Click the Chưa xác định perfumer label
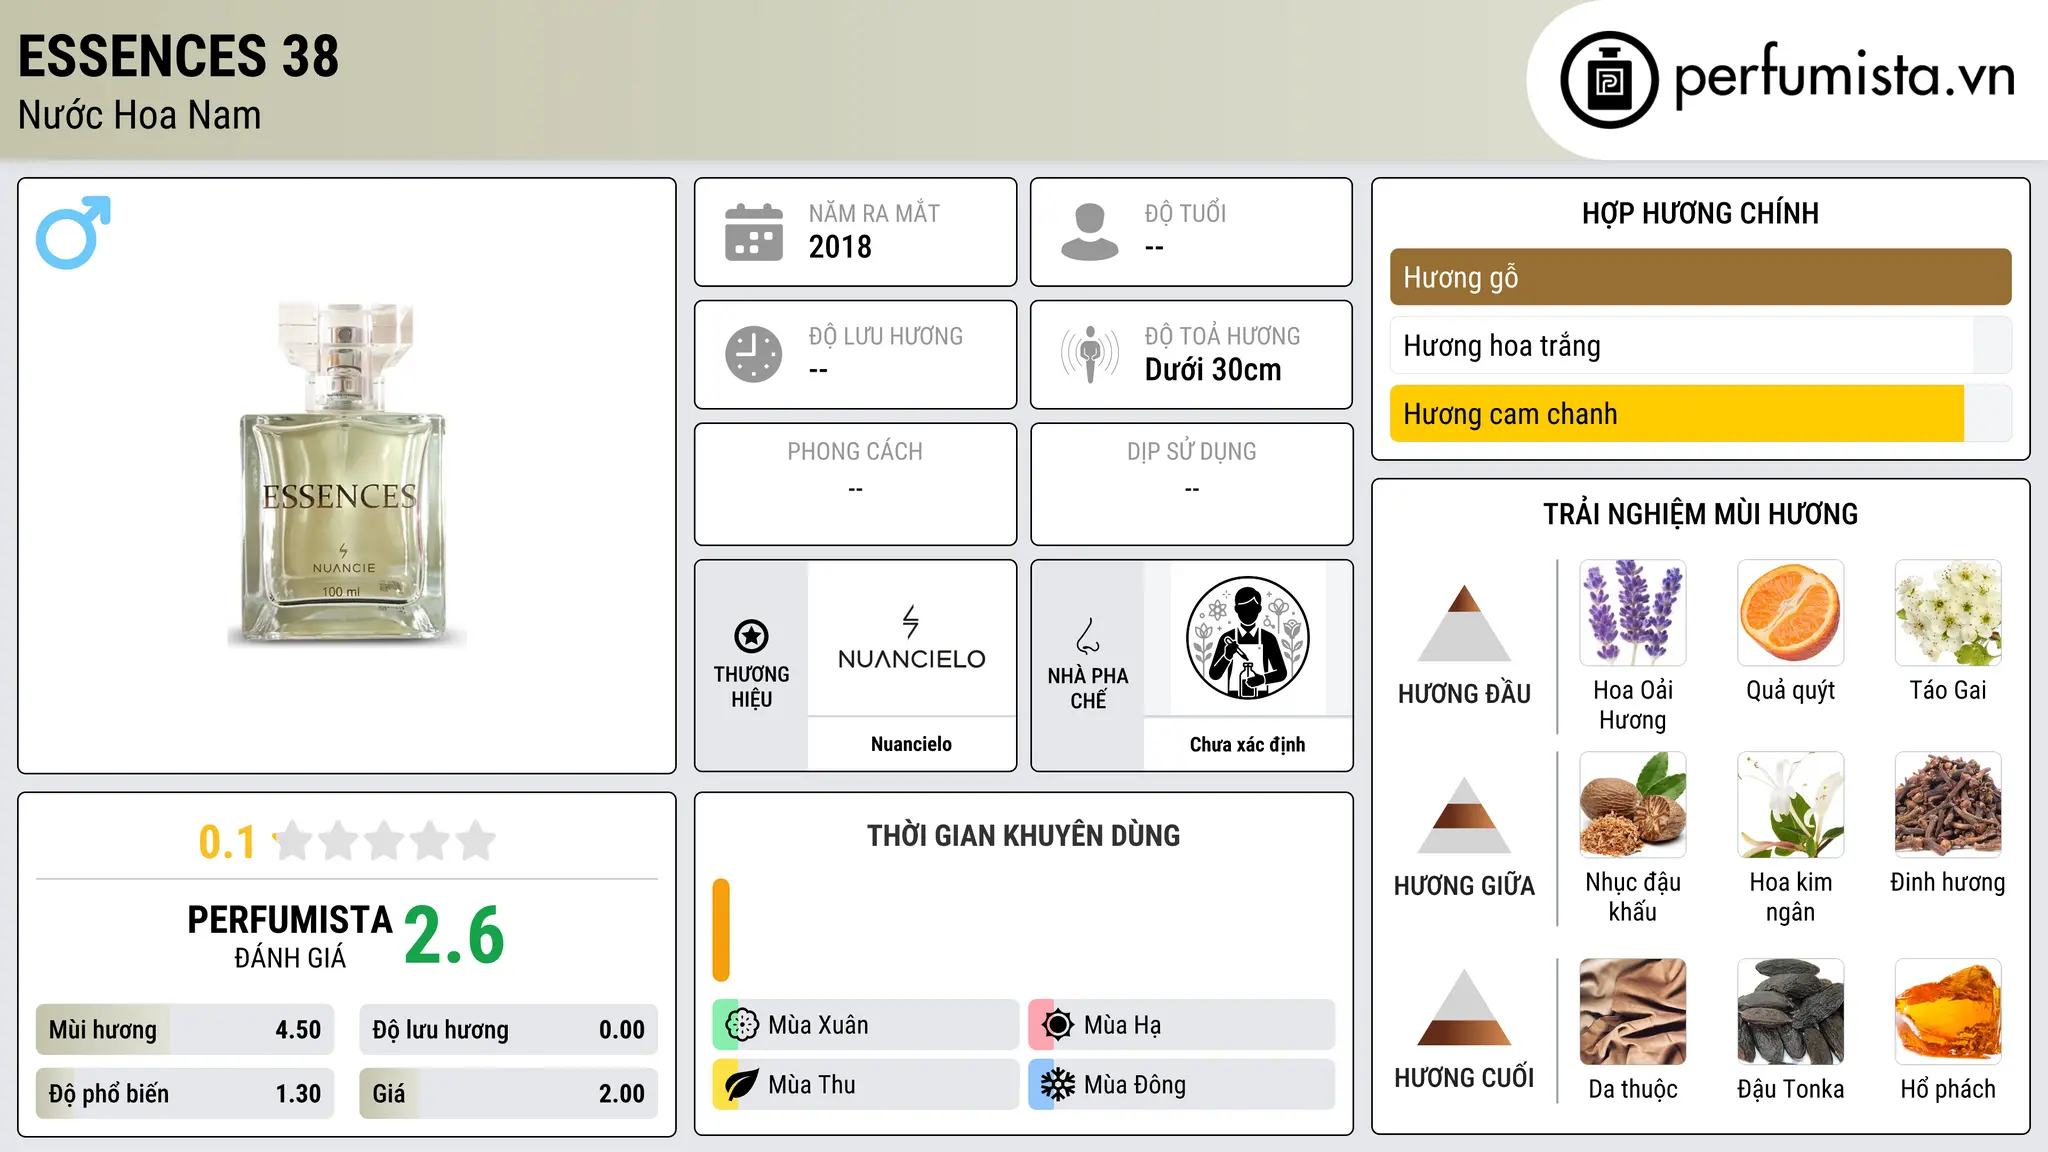Screen dimensions: 2048x1152 tap(1247, 744)
